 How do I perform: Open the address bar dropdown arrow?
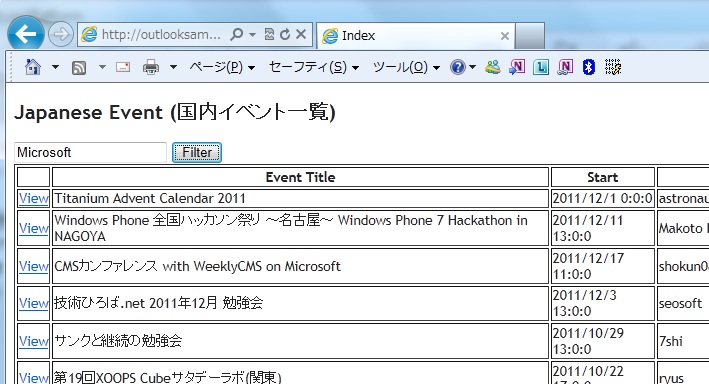252,34
